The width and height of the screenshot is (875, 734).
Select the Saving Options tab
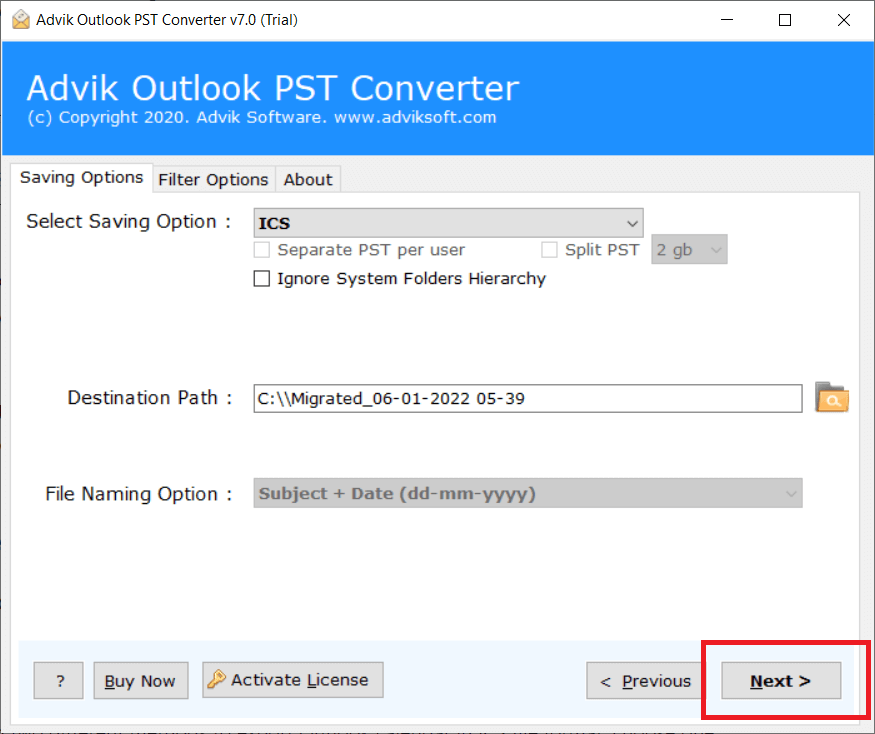(81, 177)
